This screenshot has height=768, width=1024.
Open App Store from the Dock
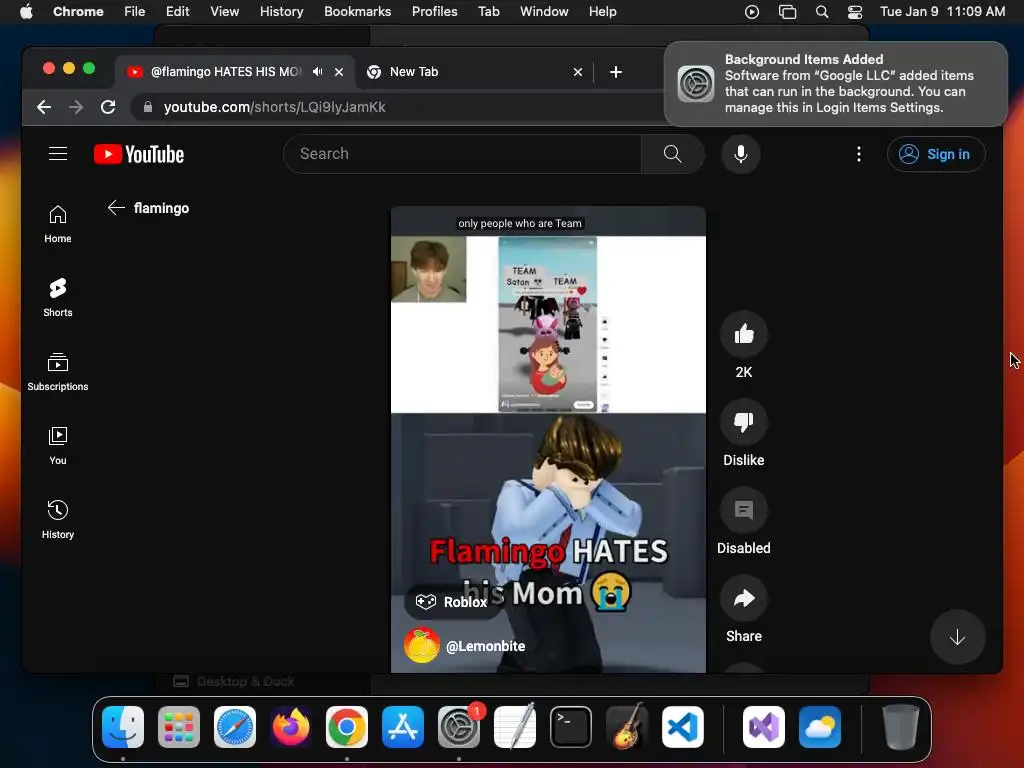(403, 727)
